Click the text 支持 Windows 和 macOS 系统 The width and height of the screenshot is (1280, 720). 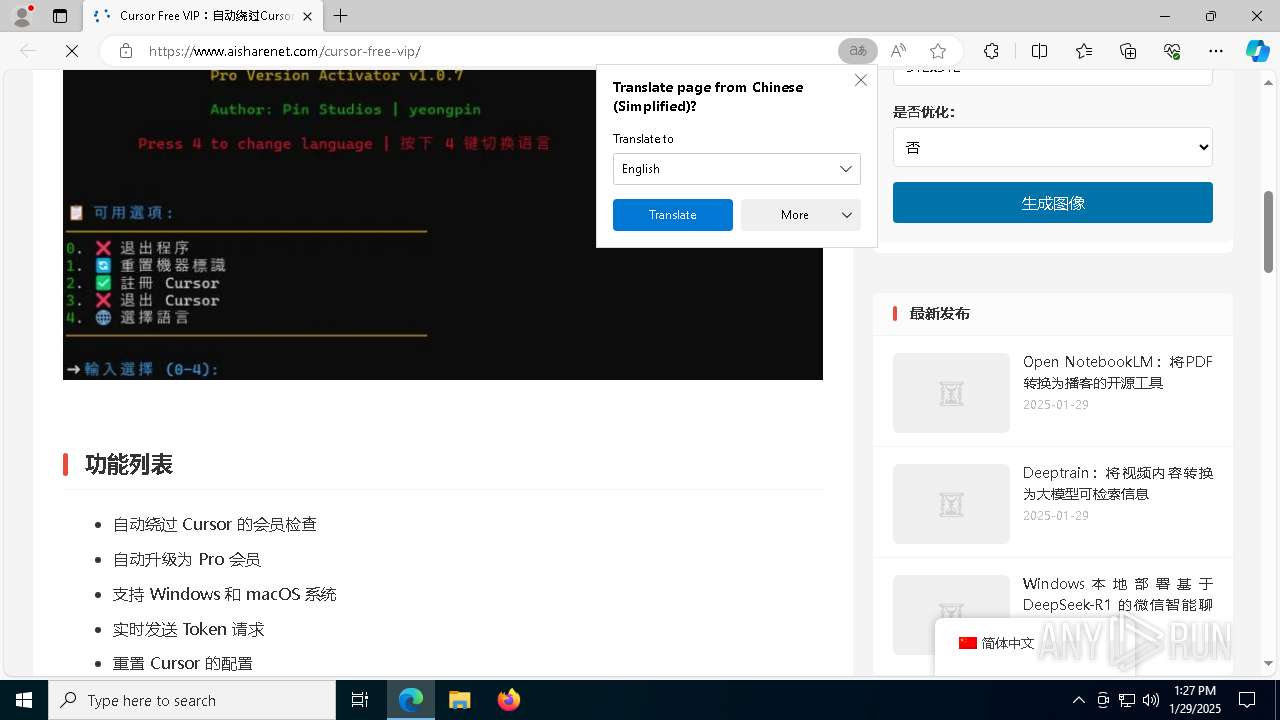(x=225, y=594)
